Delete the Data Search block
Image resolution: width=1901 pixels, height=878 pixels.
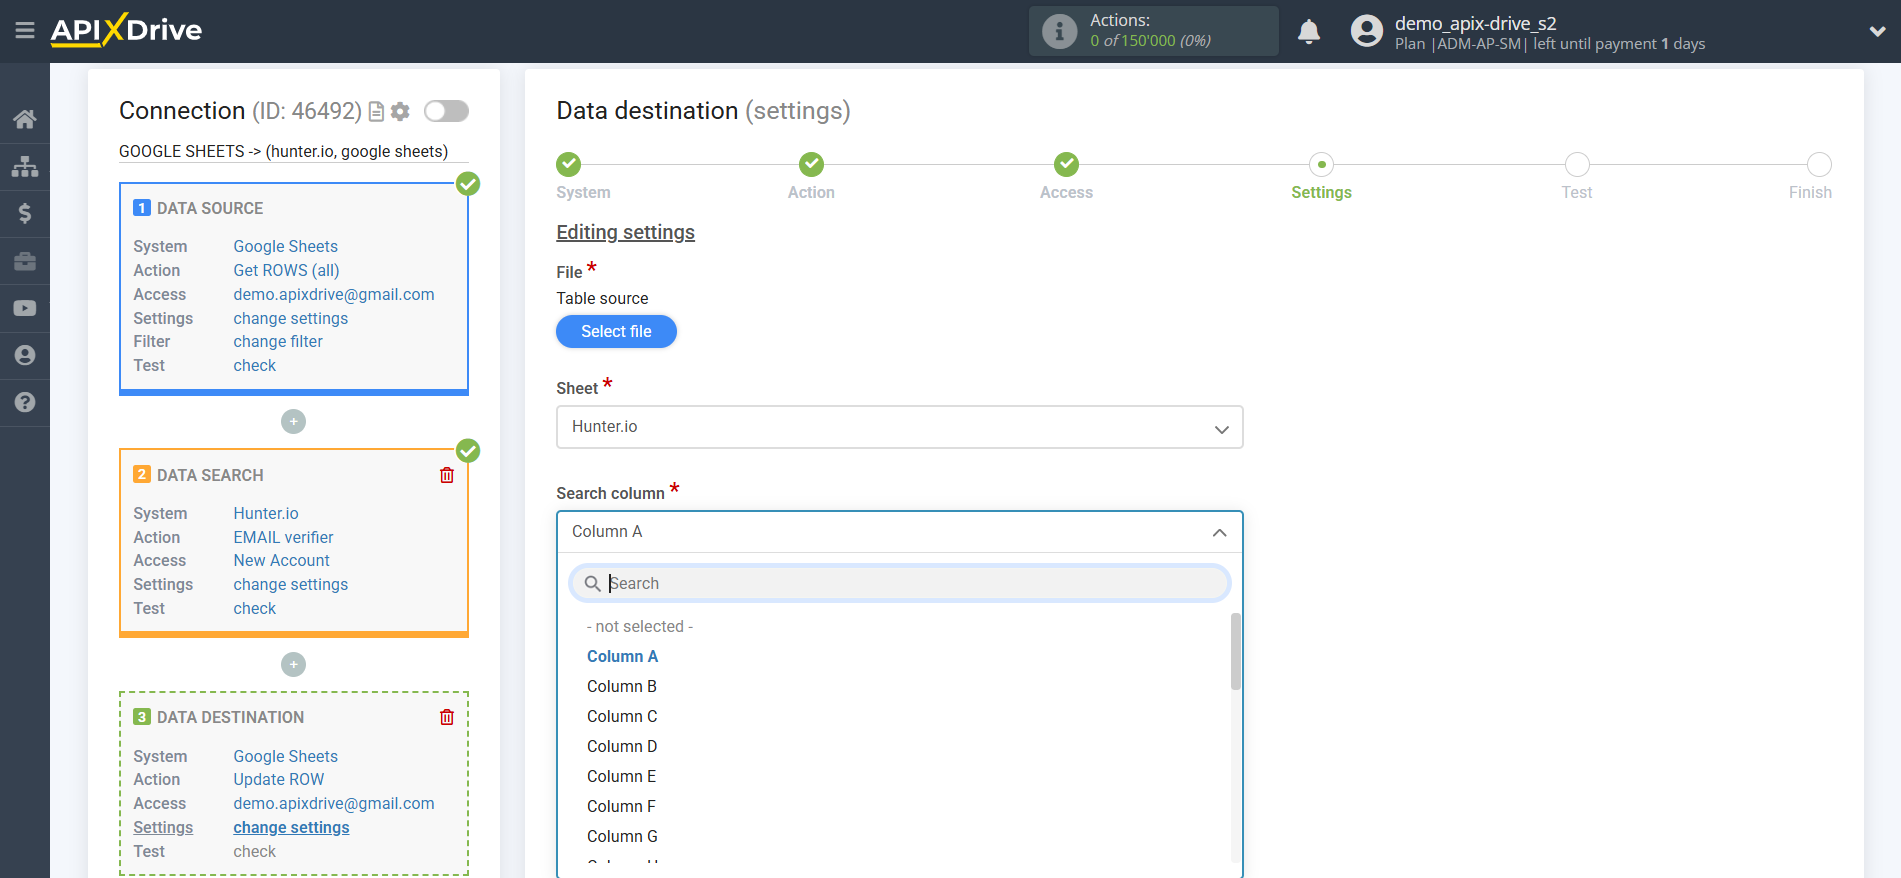point(447,475)
